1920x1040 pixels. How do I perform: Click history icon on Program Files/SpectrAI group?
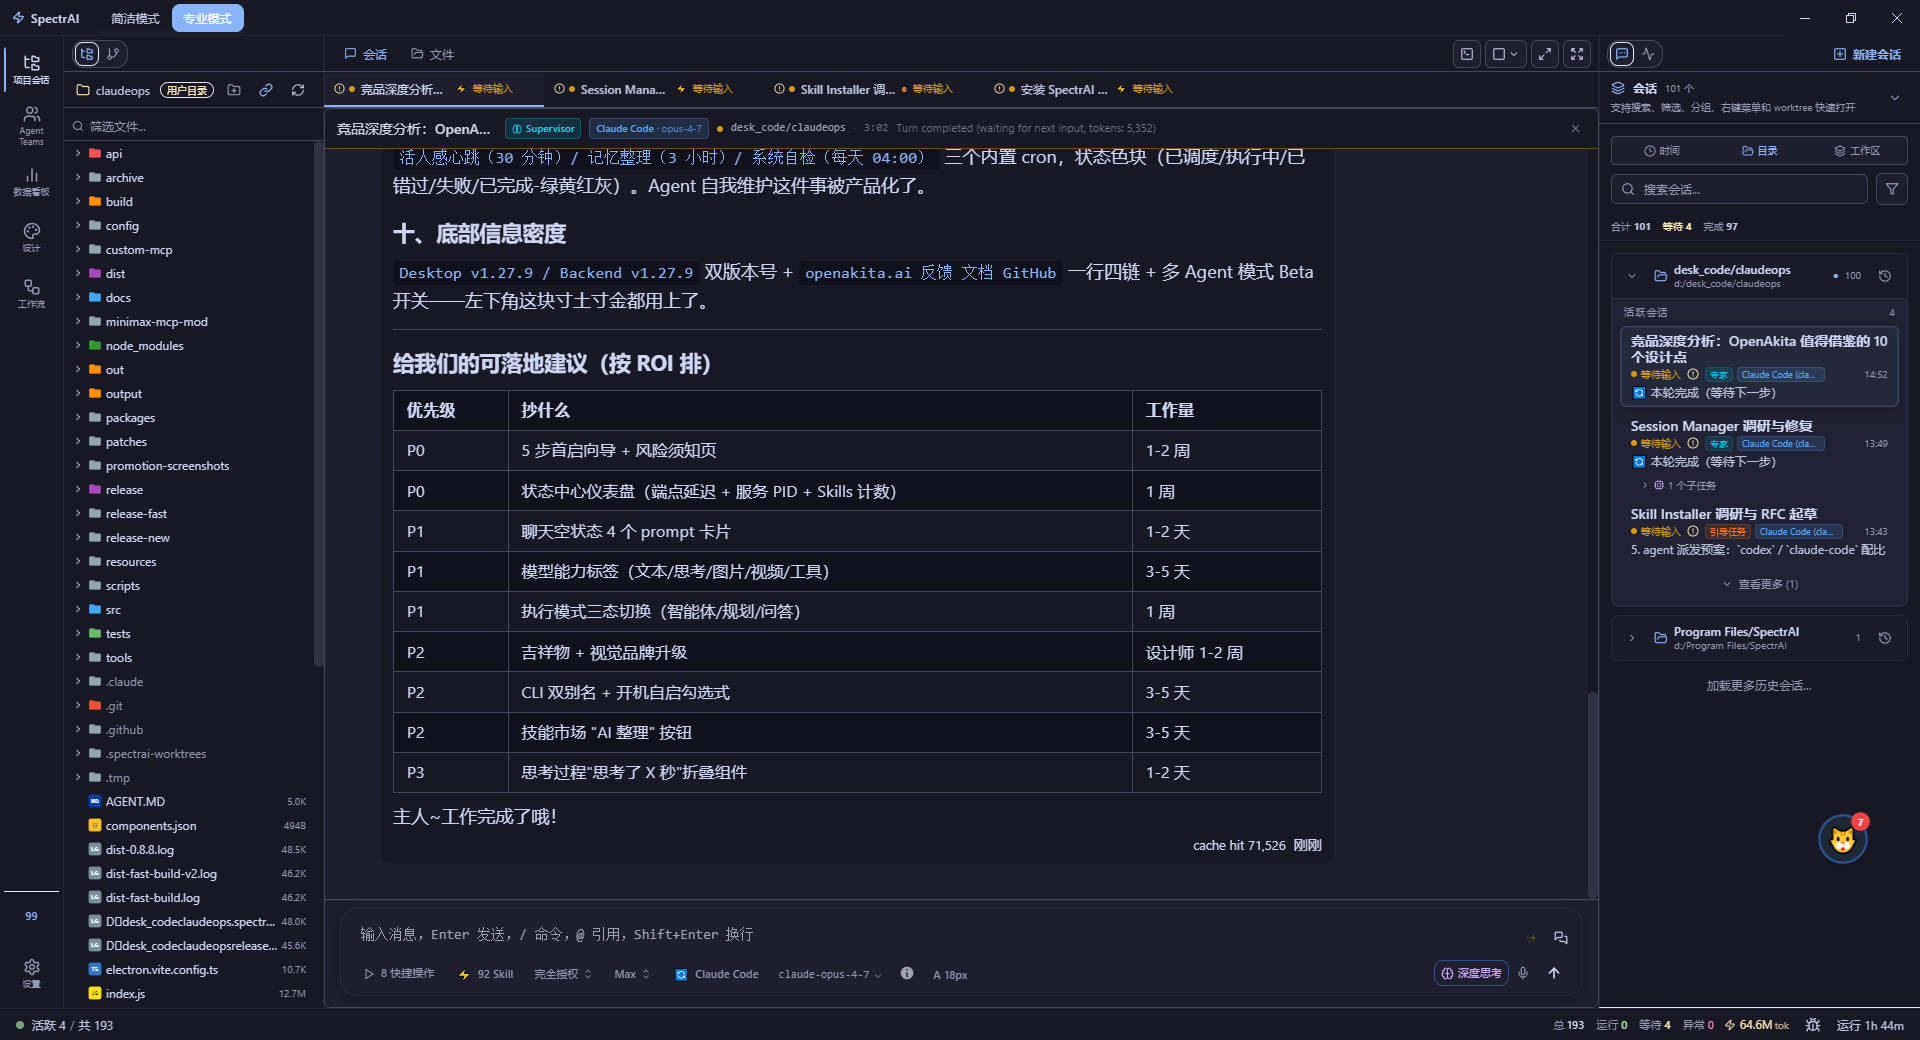1885,638
